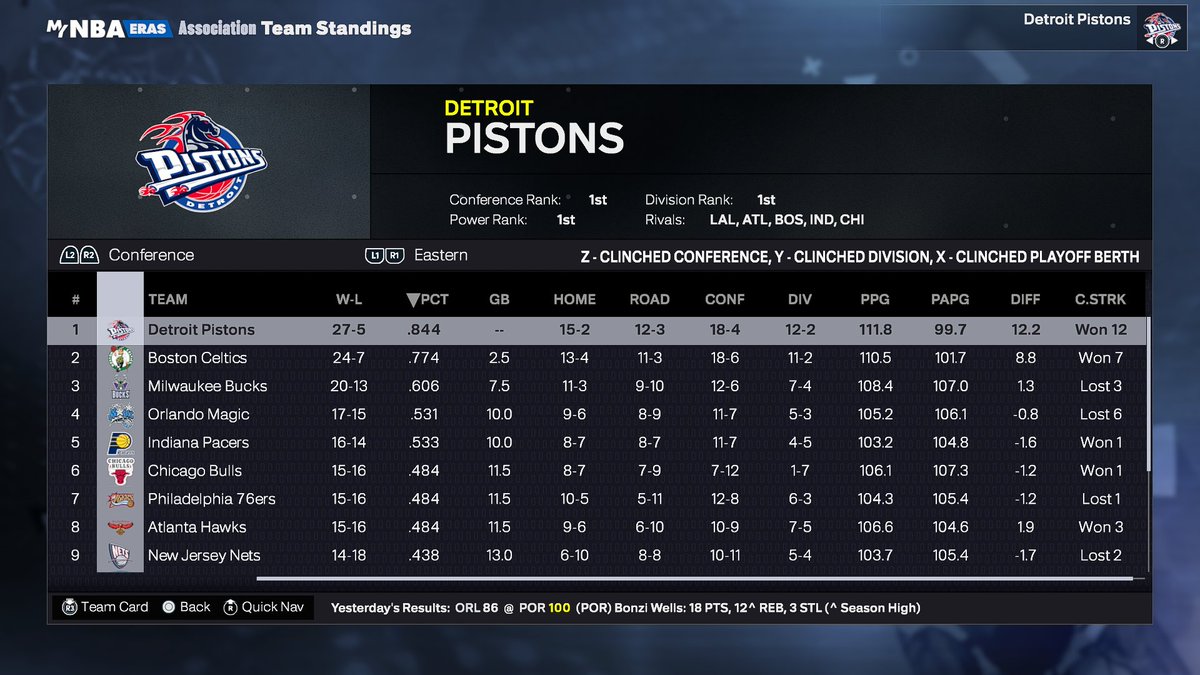Select the Milwaukee Bucks team name
Image resolution: width=1200 pixels, height=675 pixels.
[207, 386]
